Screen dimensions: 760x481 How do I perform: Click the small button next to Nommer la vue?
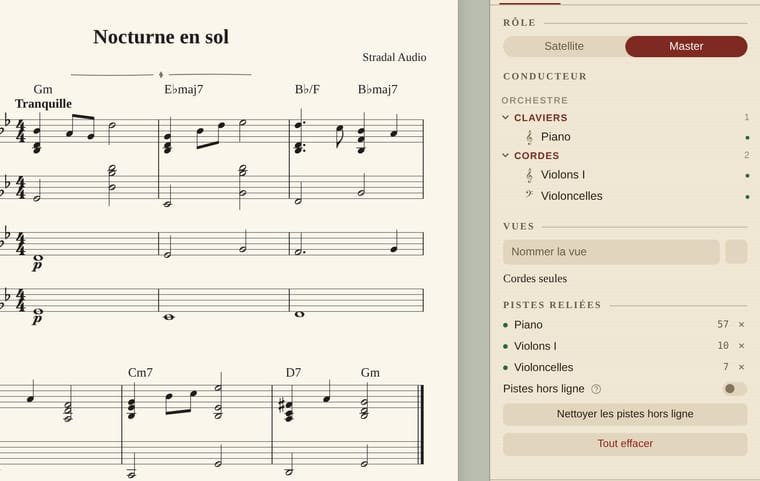[x=736, y=252]
